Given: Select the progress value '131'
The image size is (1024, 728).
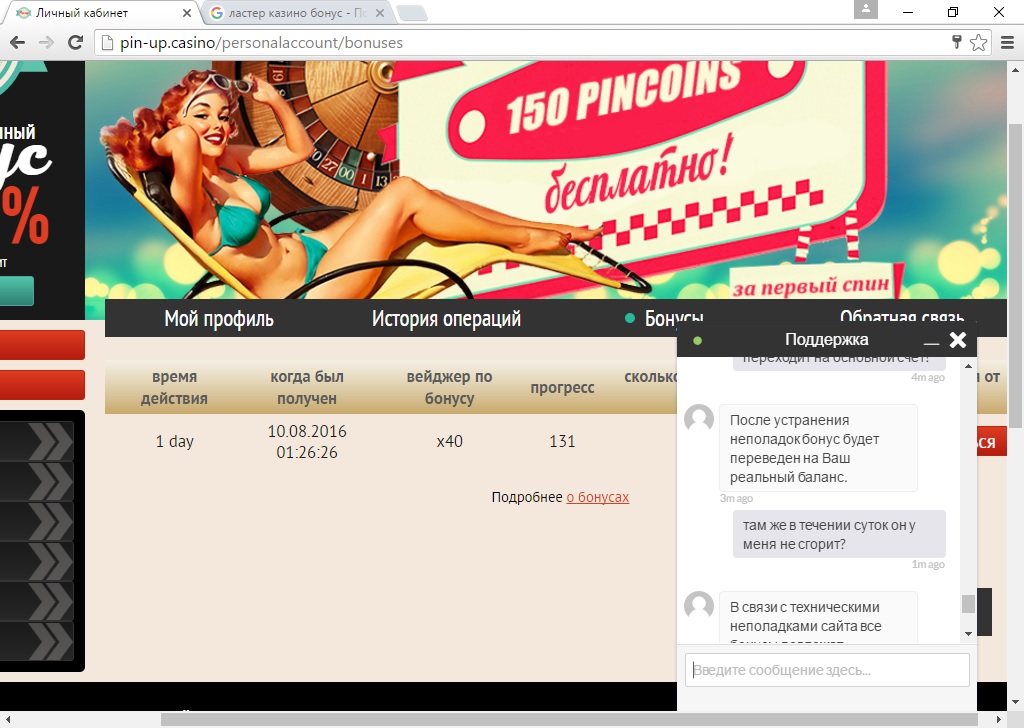Looking at the screenshot, I should tap(562, 441).
